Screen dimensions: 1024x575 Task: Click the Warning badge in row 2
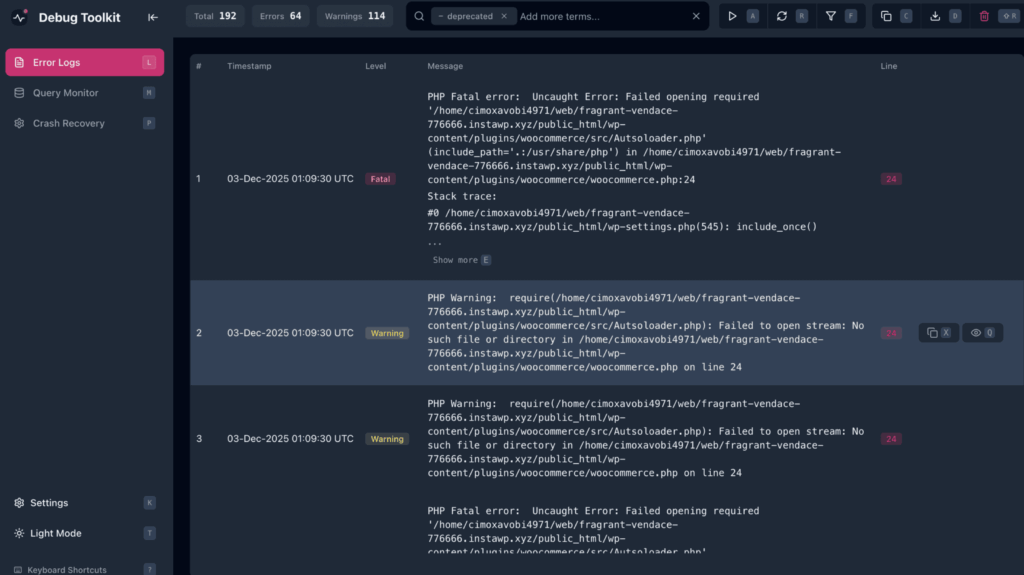(x=387, y=333)
